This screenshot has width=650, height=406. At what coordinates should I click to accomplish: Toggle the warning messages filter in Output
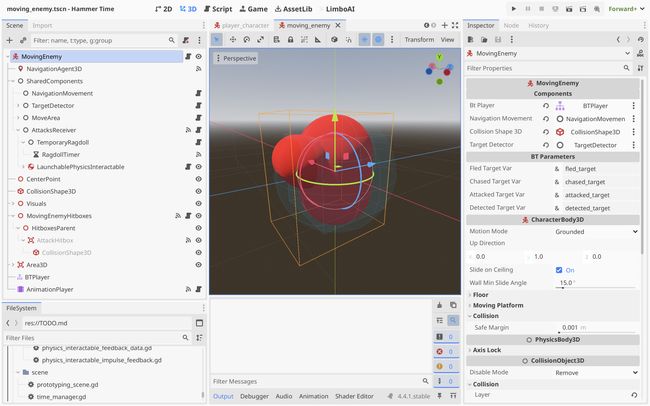446,367
